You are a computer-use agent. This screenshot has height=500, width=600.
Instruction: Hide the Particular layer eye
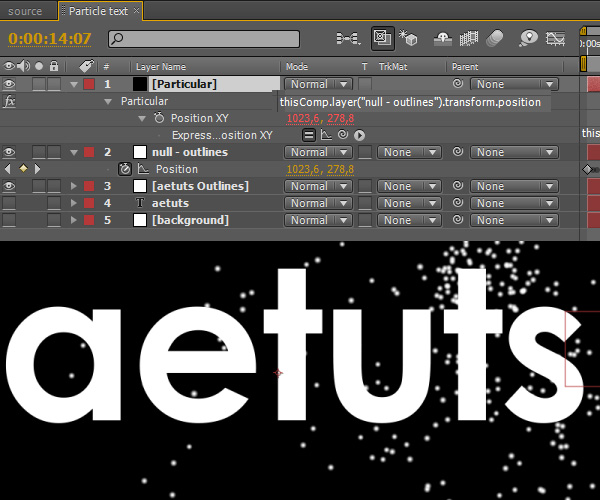9,84
